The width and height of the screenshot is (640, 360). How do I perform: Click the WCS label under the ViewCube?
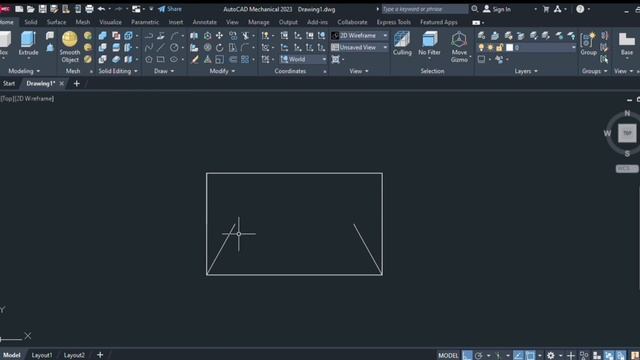pyautogui.click(x=627, y=169)
